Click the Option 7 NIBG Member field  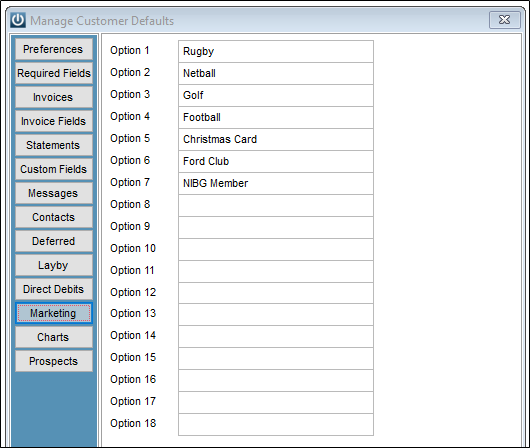[x=276, y=183]
